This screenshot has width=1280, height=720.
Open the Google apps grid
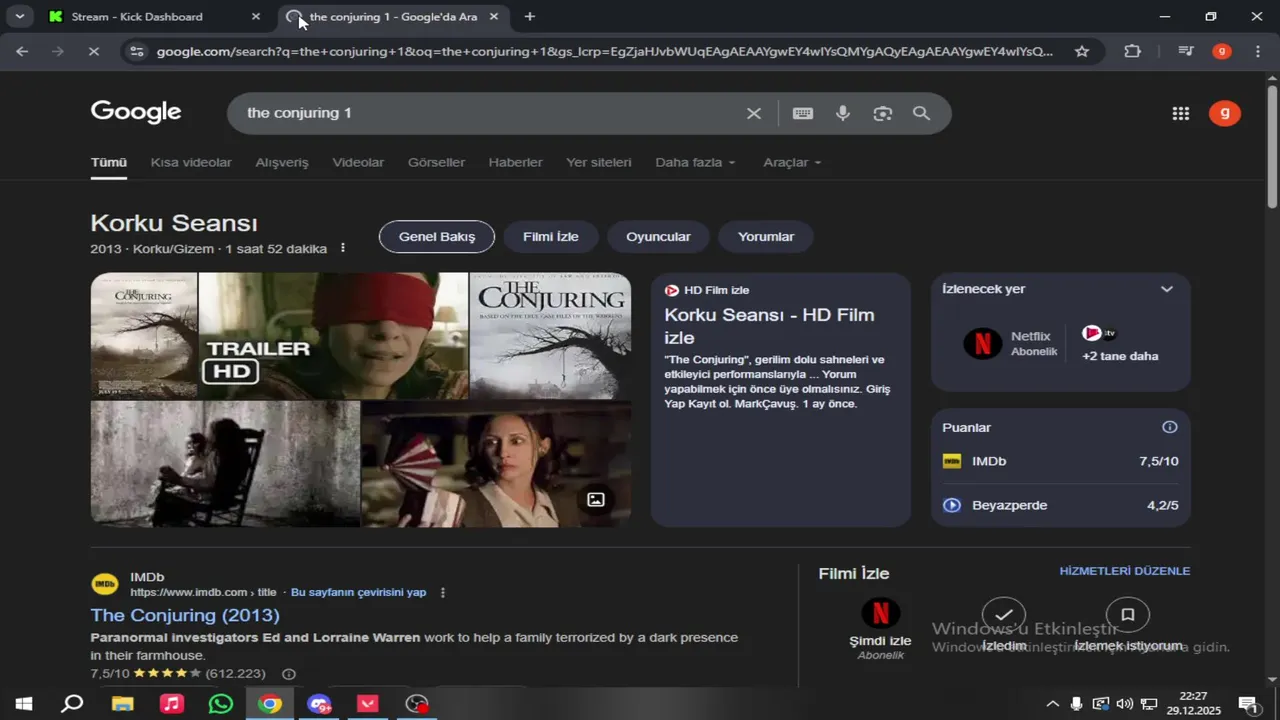(x=1181, y=113)
